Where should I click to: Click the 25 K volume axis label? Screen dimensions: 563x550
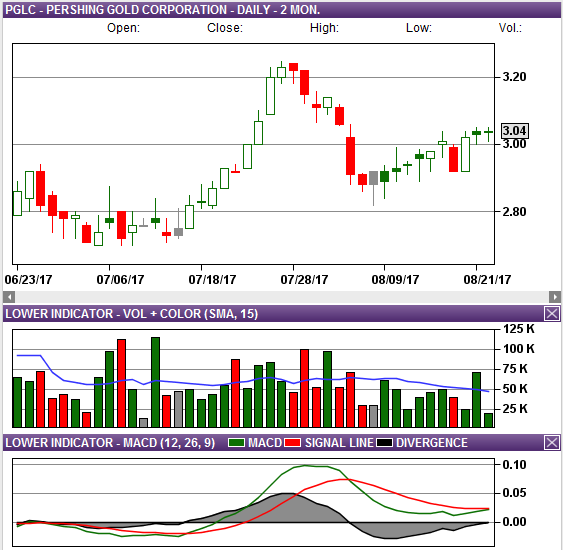click(x=515, y=409)
